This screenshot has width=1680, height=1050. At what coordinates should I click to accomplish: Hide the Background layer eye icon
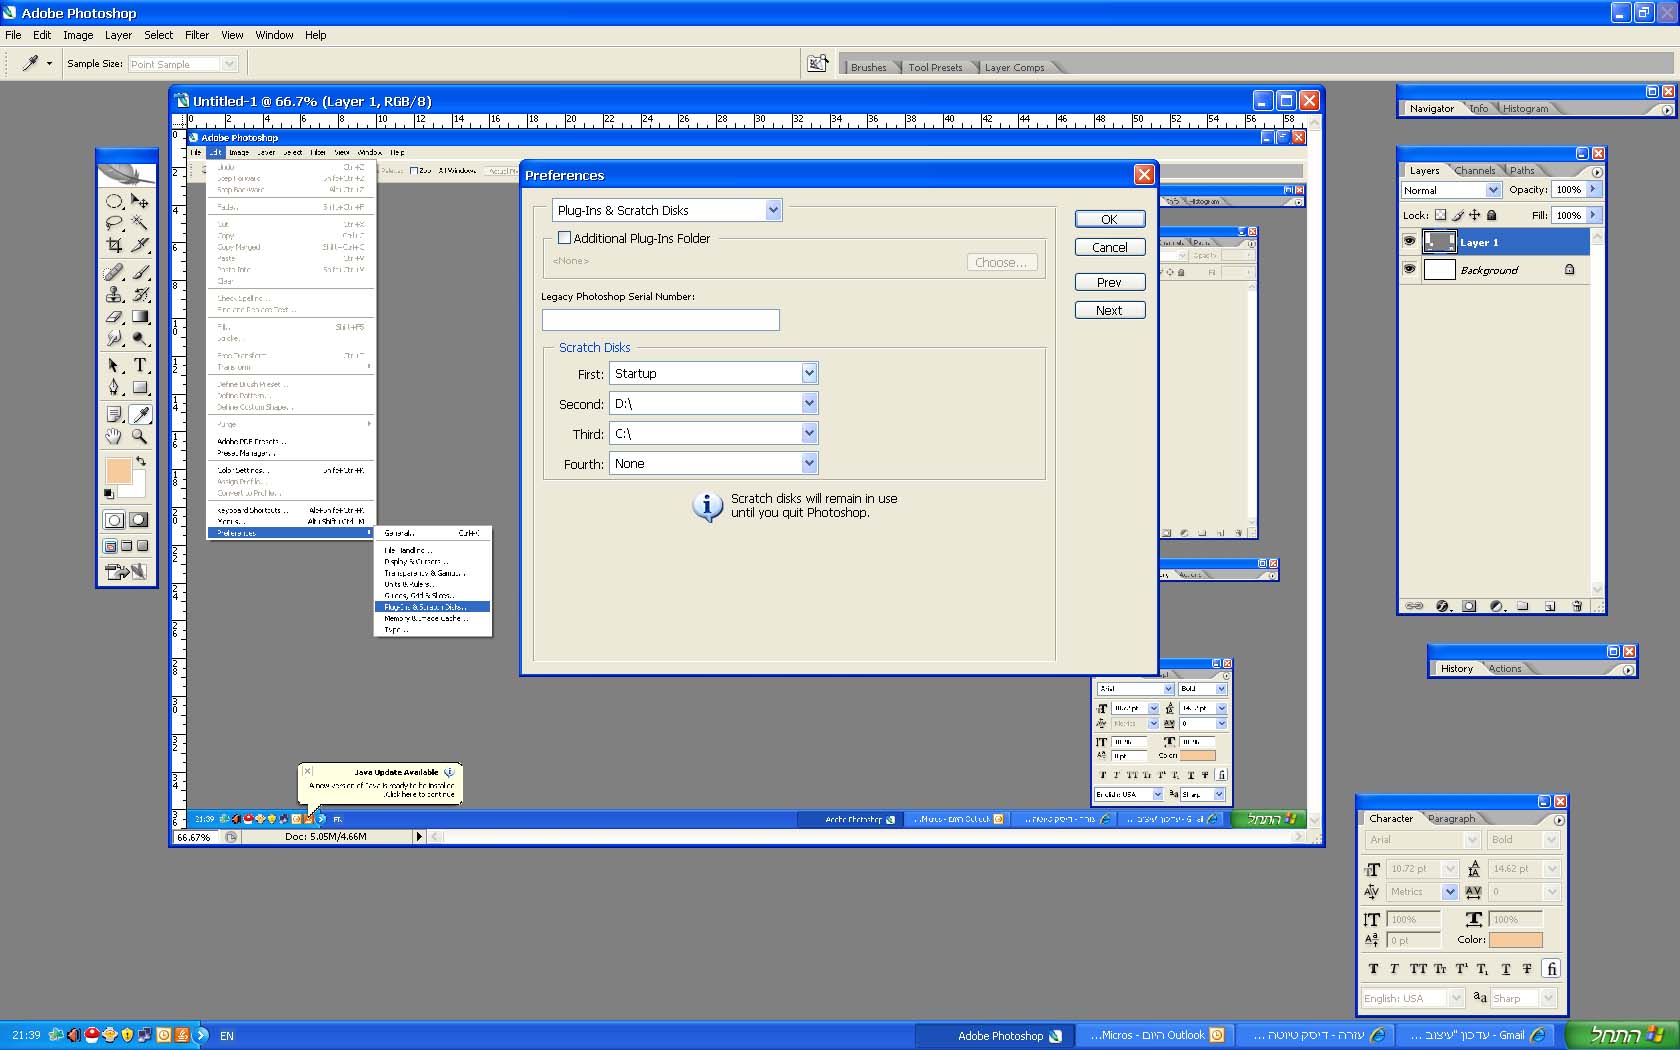(x=1409, y=269)
